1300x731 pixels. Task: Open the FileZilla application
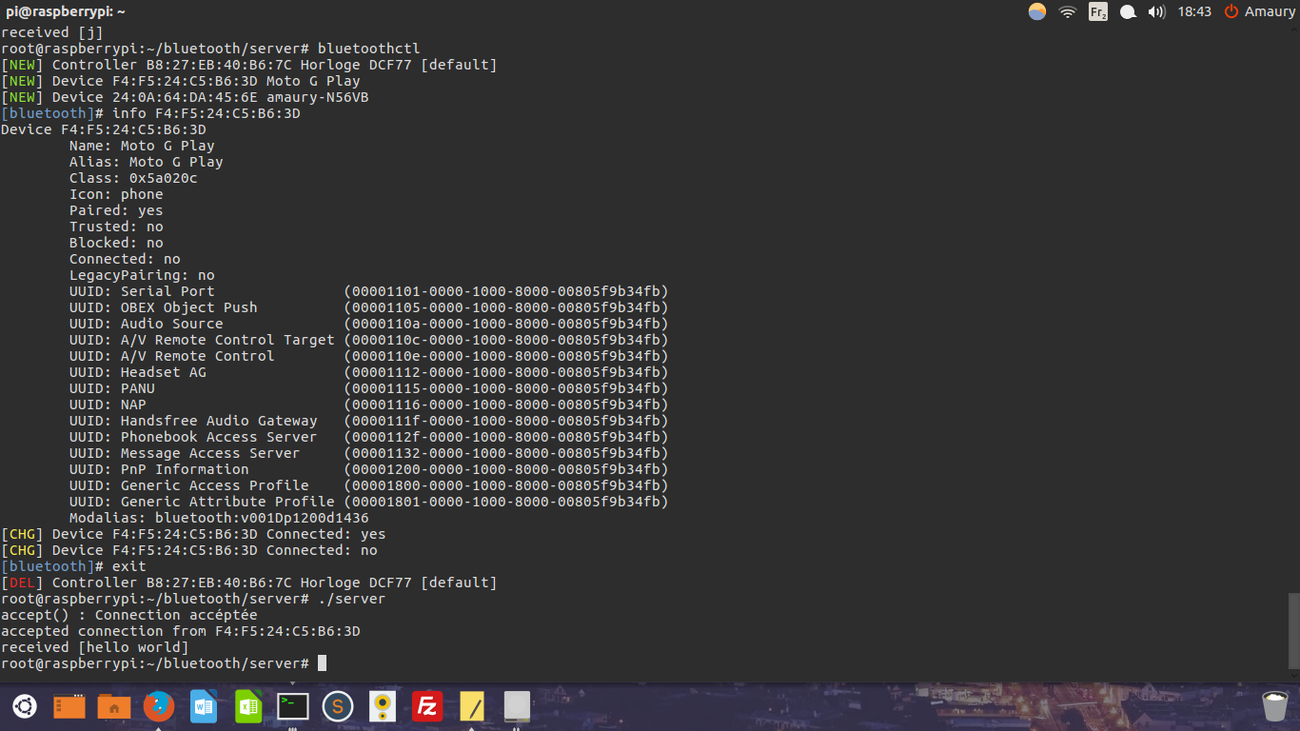(427, 706)
